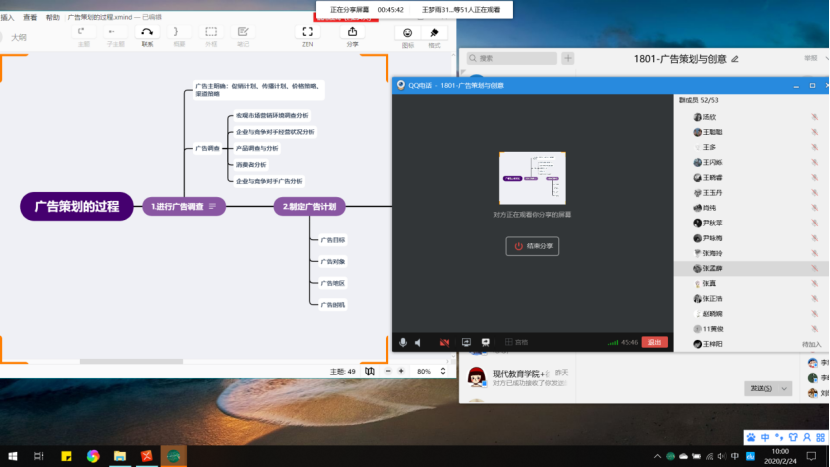Open the 帮助 menu
This screenshot has height=467, width=830.
pyautogui.click(x=52, y=17)
